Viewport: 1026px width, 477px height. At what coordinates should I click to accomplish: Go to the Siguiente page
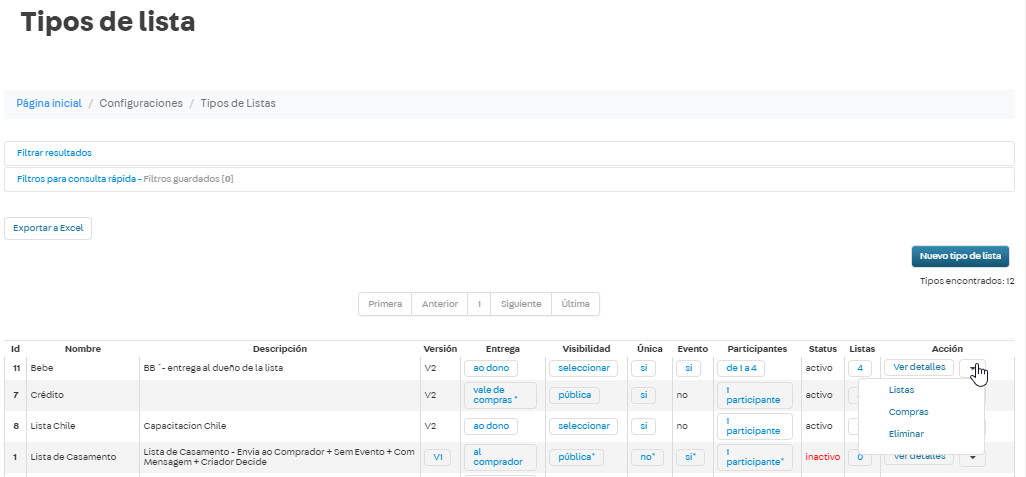tap(521, 304)
